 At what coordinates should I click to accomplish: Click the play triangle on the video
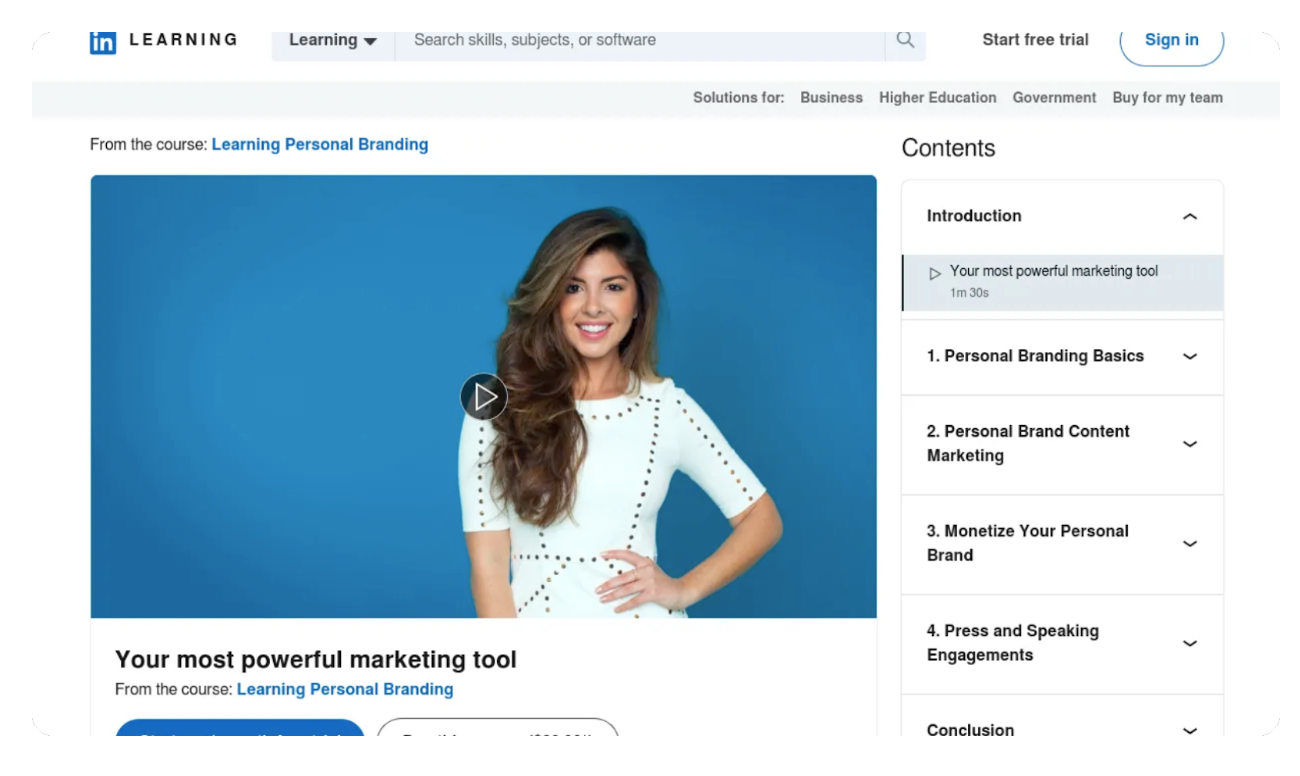tap(486, 396)
